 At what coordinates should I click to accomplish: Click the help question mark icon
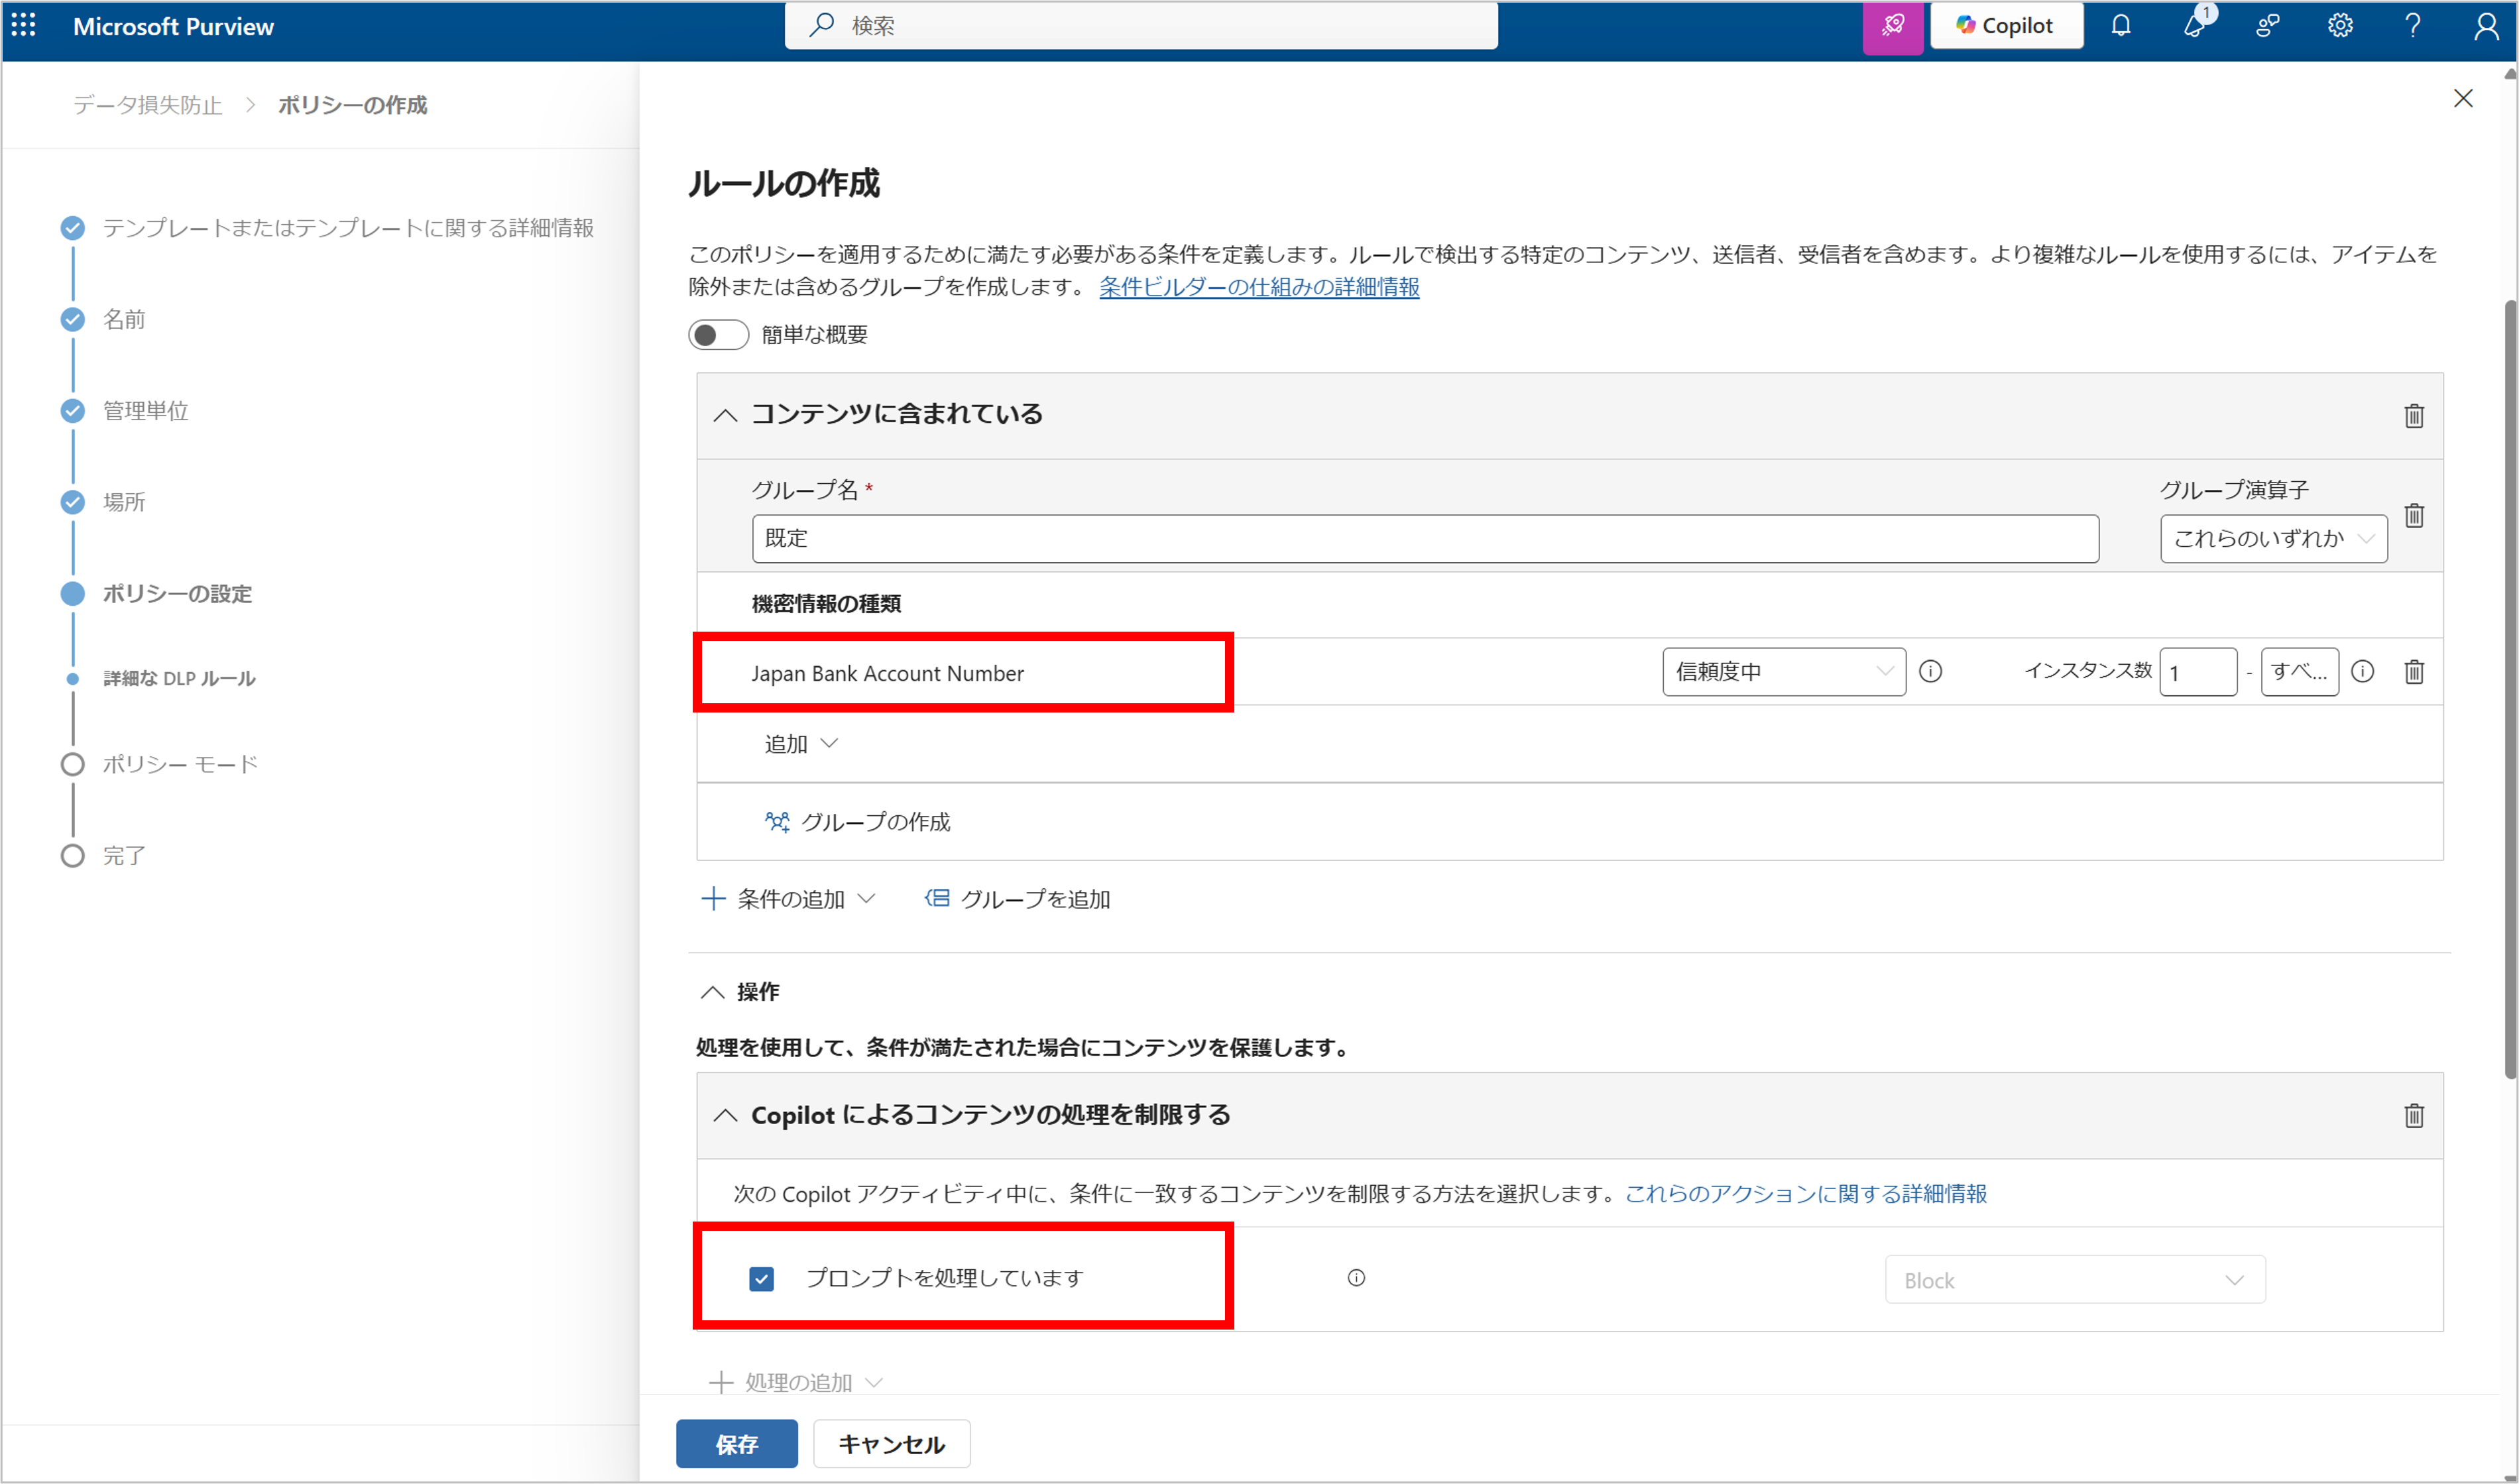click(2412, 25)
